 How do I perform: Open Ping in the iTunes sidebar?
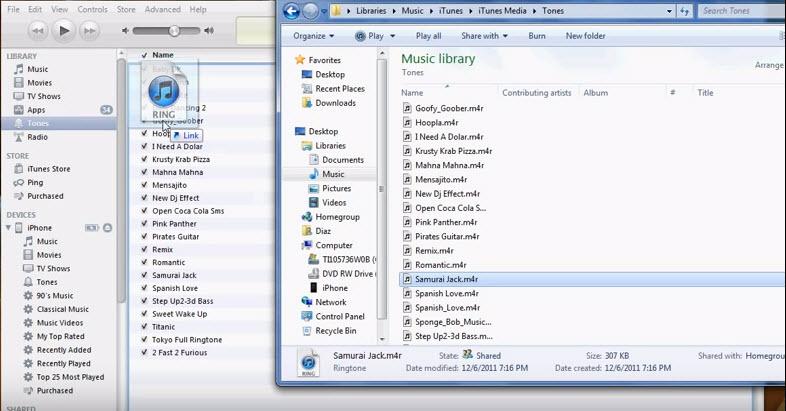coord(35,182)
